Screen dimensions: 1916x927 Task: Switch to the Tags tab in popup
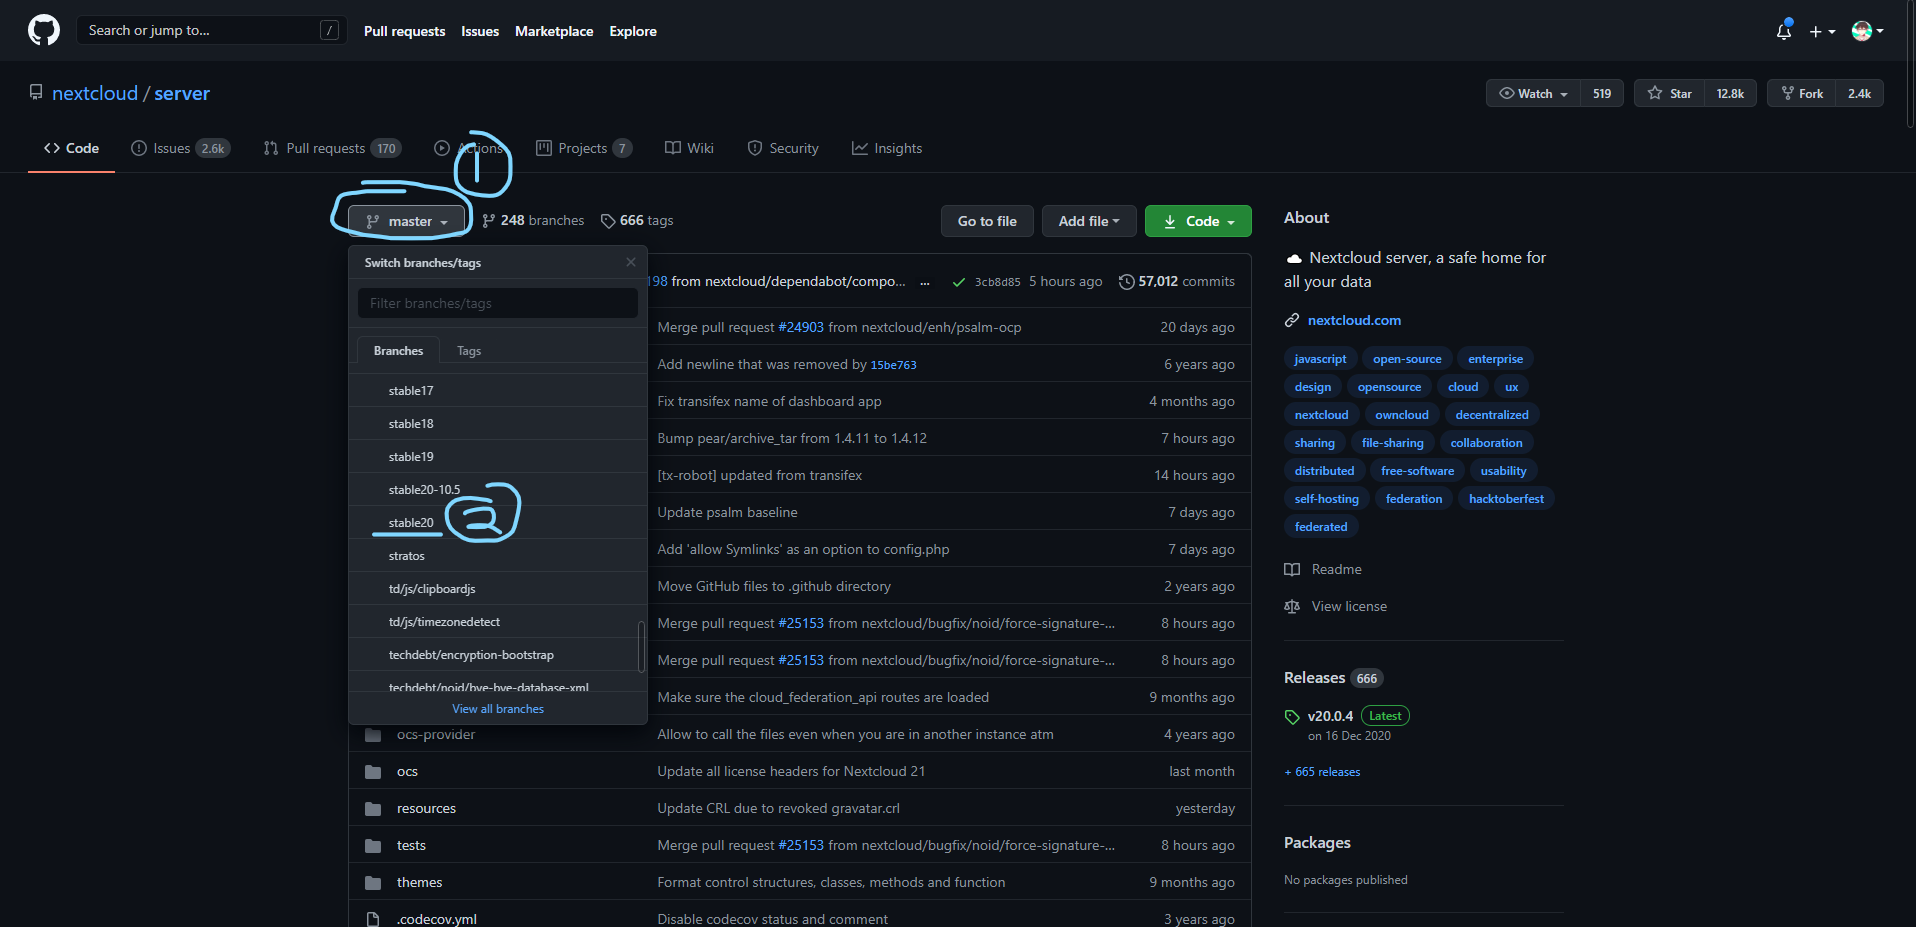point(469,351)
